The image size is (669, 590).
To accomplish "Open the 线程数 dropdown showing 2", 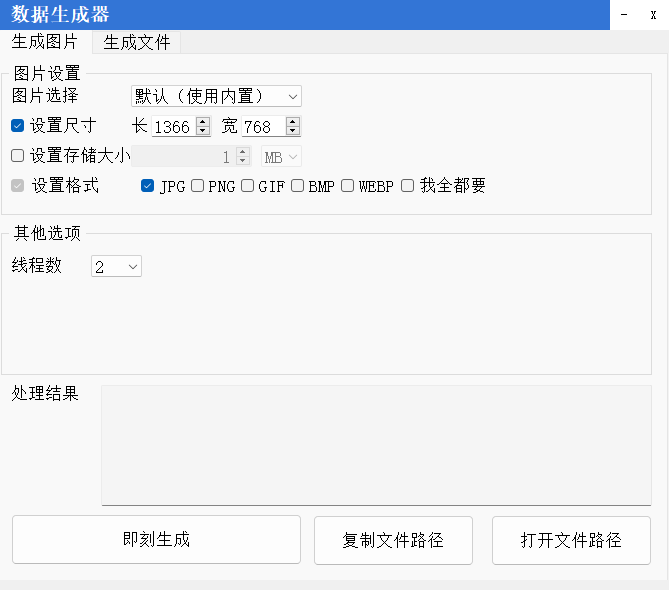I will point(116,266).
